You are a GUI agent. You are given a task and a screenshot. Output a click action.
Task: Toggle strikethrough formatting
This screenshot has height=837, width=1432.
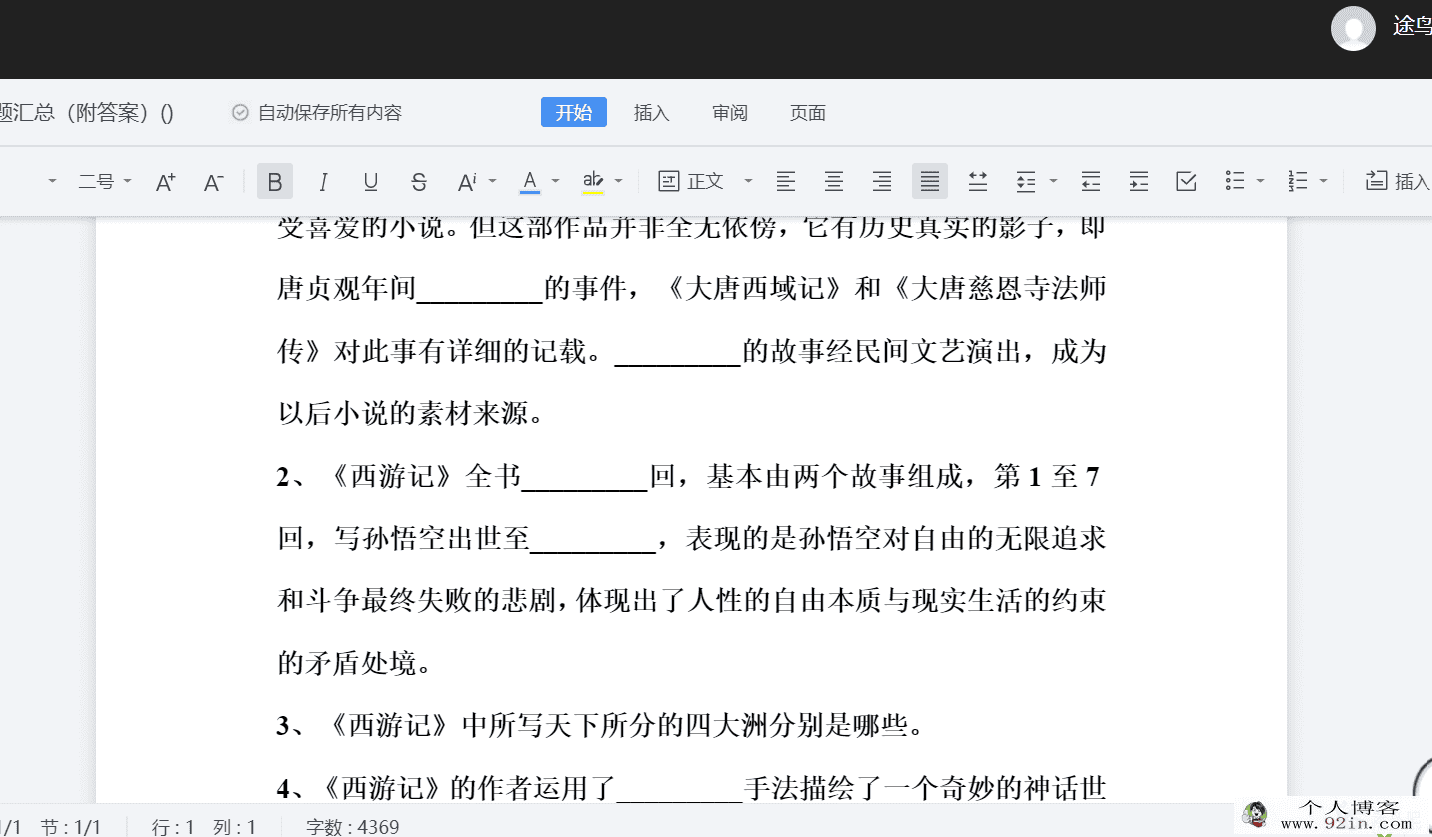419,181
